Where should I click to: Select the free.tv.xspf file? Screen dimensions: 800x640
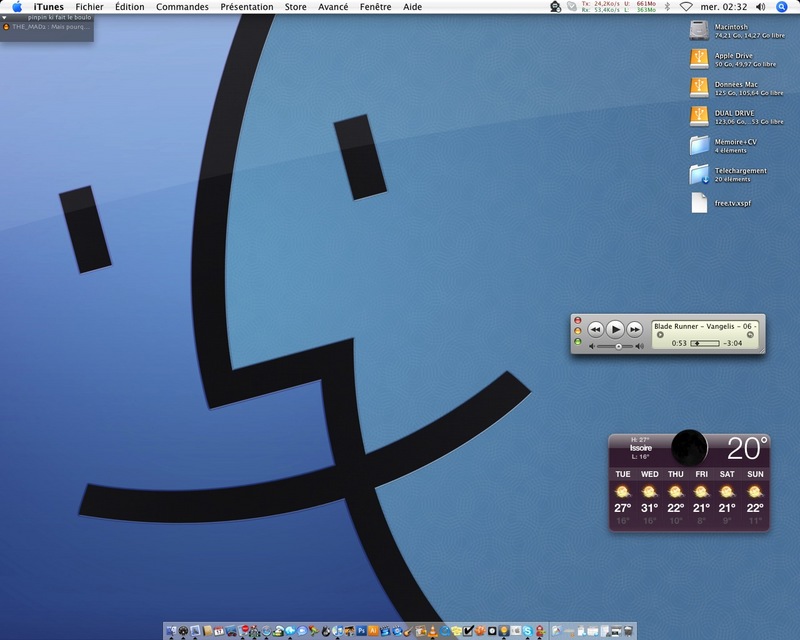click(x=699, y=203)
